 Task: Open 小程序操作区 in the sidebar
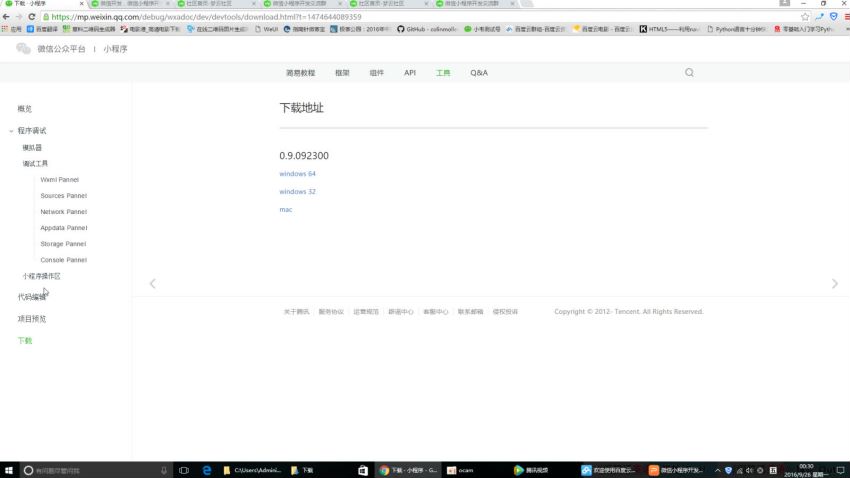[x=41, y=276]
